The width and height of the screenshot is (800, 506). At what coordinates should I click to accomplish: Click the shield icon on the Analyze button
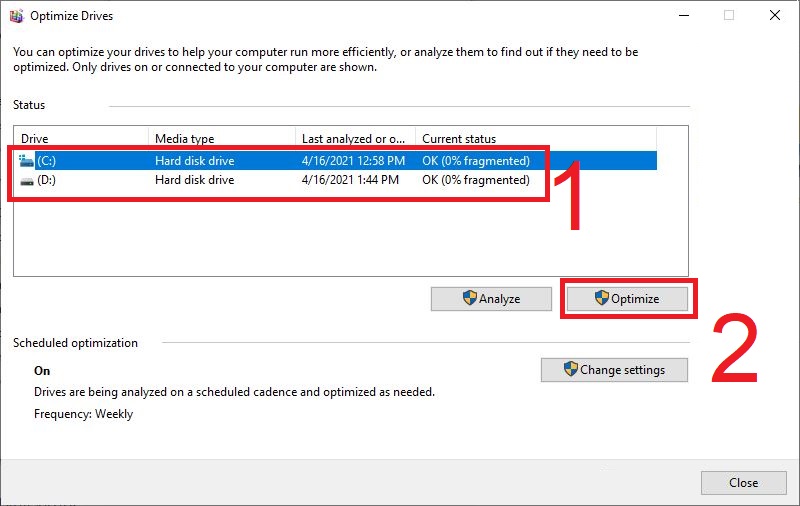[x=469, y=298]
